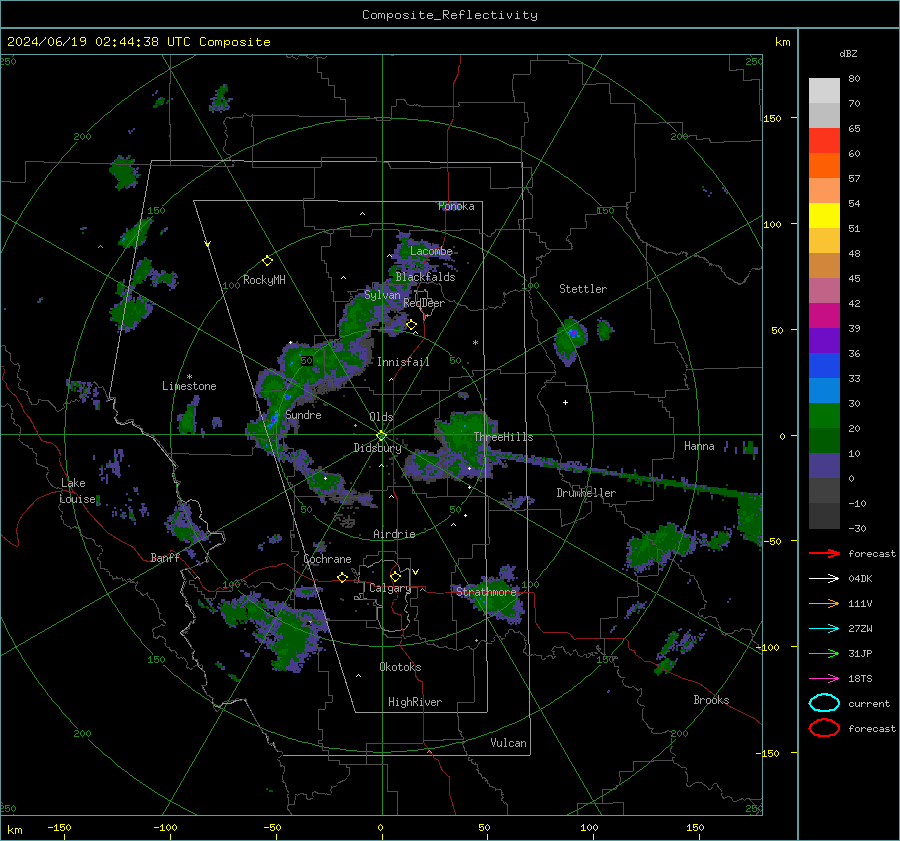Click the Innisfail town label
The image size is (900, 841).
click(x=403, y=362)
